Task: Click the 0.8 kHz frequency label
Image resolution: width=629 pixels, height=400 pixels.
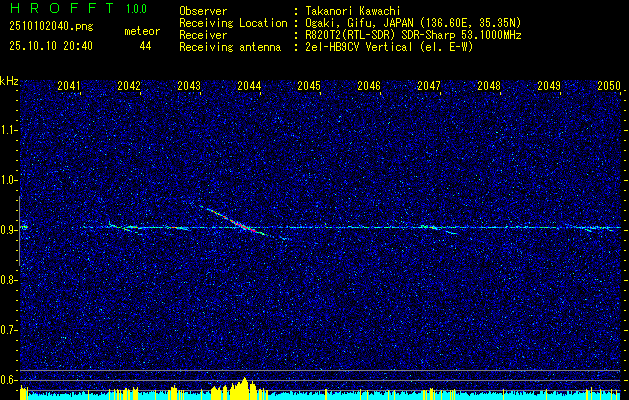Action: tap(8, 280)
